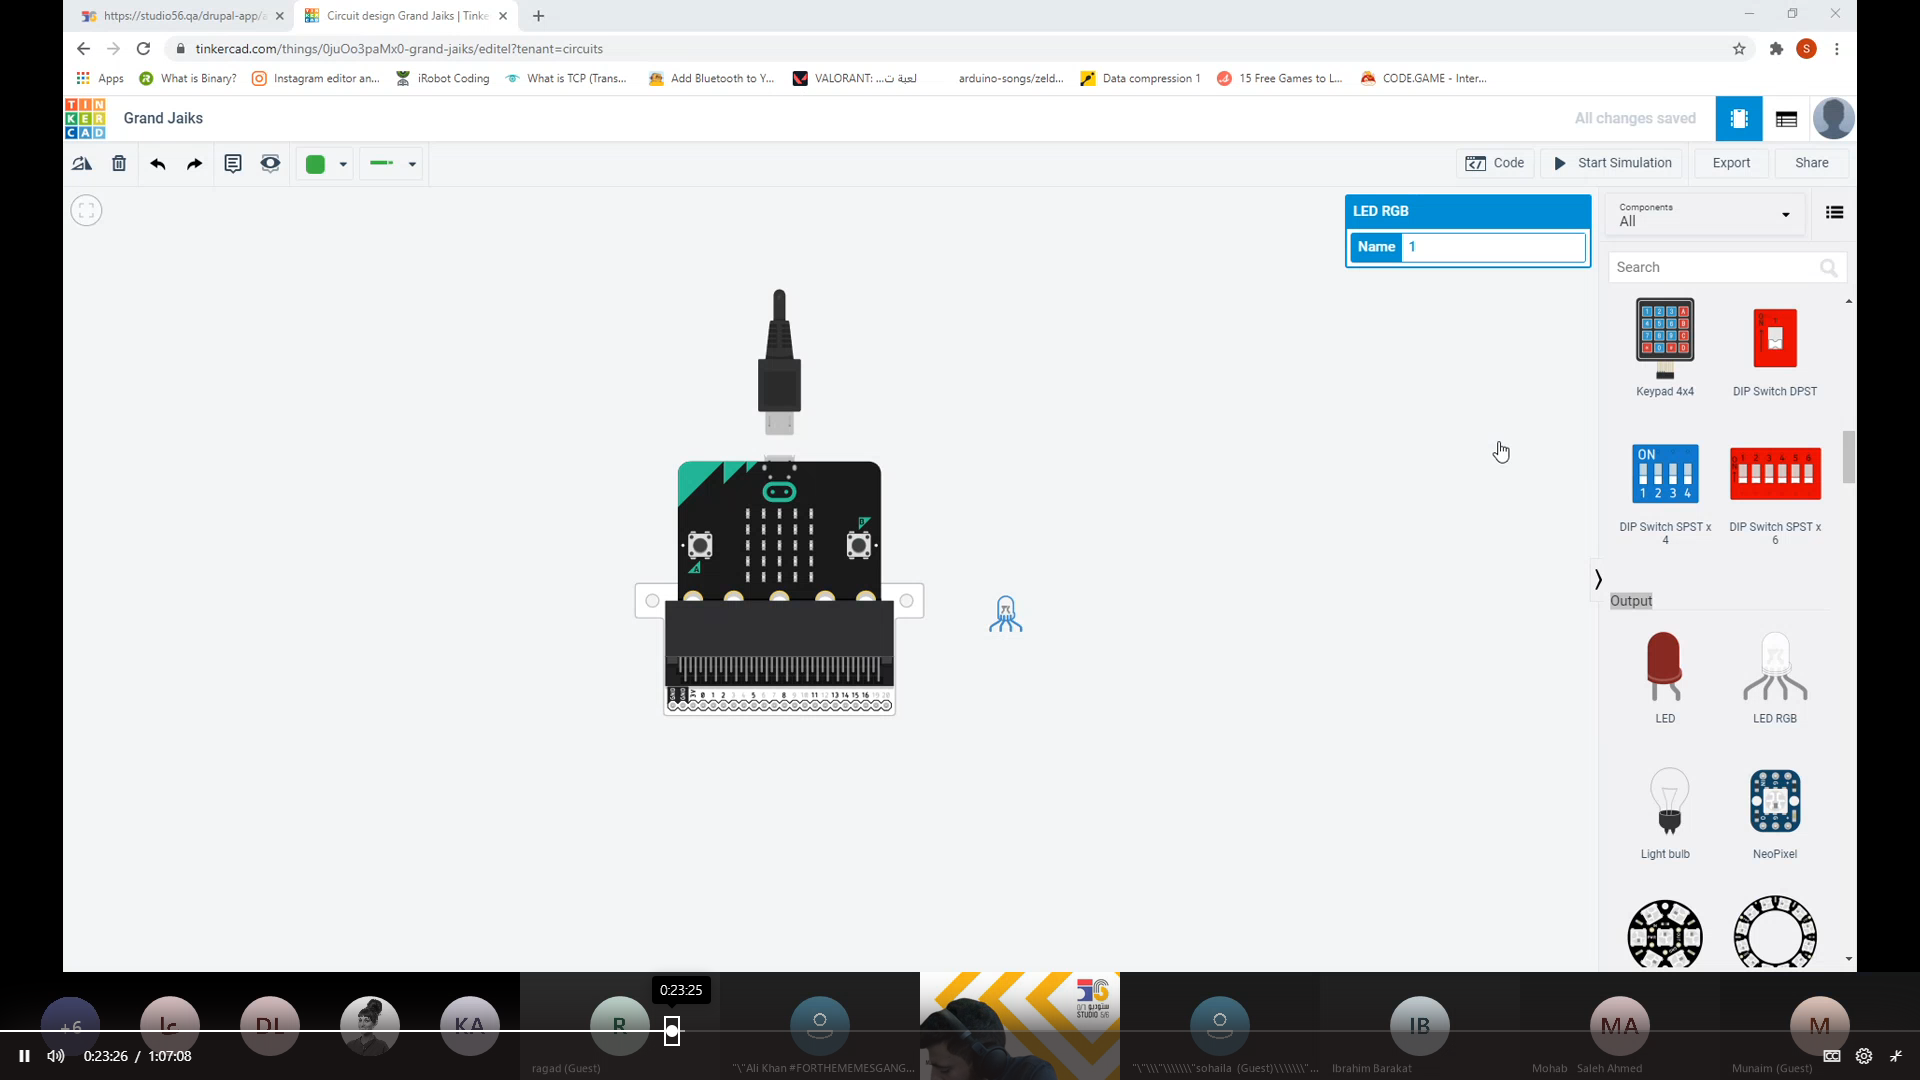
Task: Select the NeoPixel component
Action: click(1775, 812)
